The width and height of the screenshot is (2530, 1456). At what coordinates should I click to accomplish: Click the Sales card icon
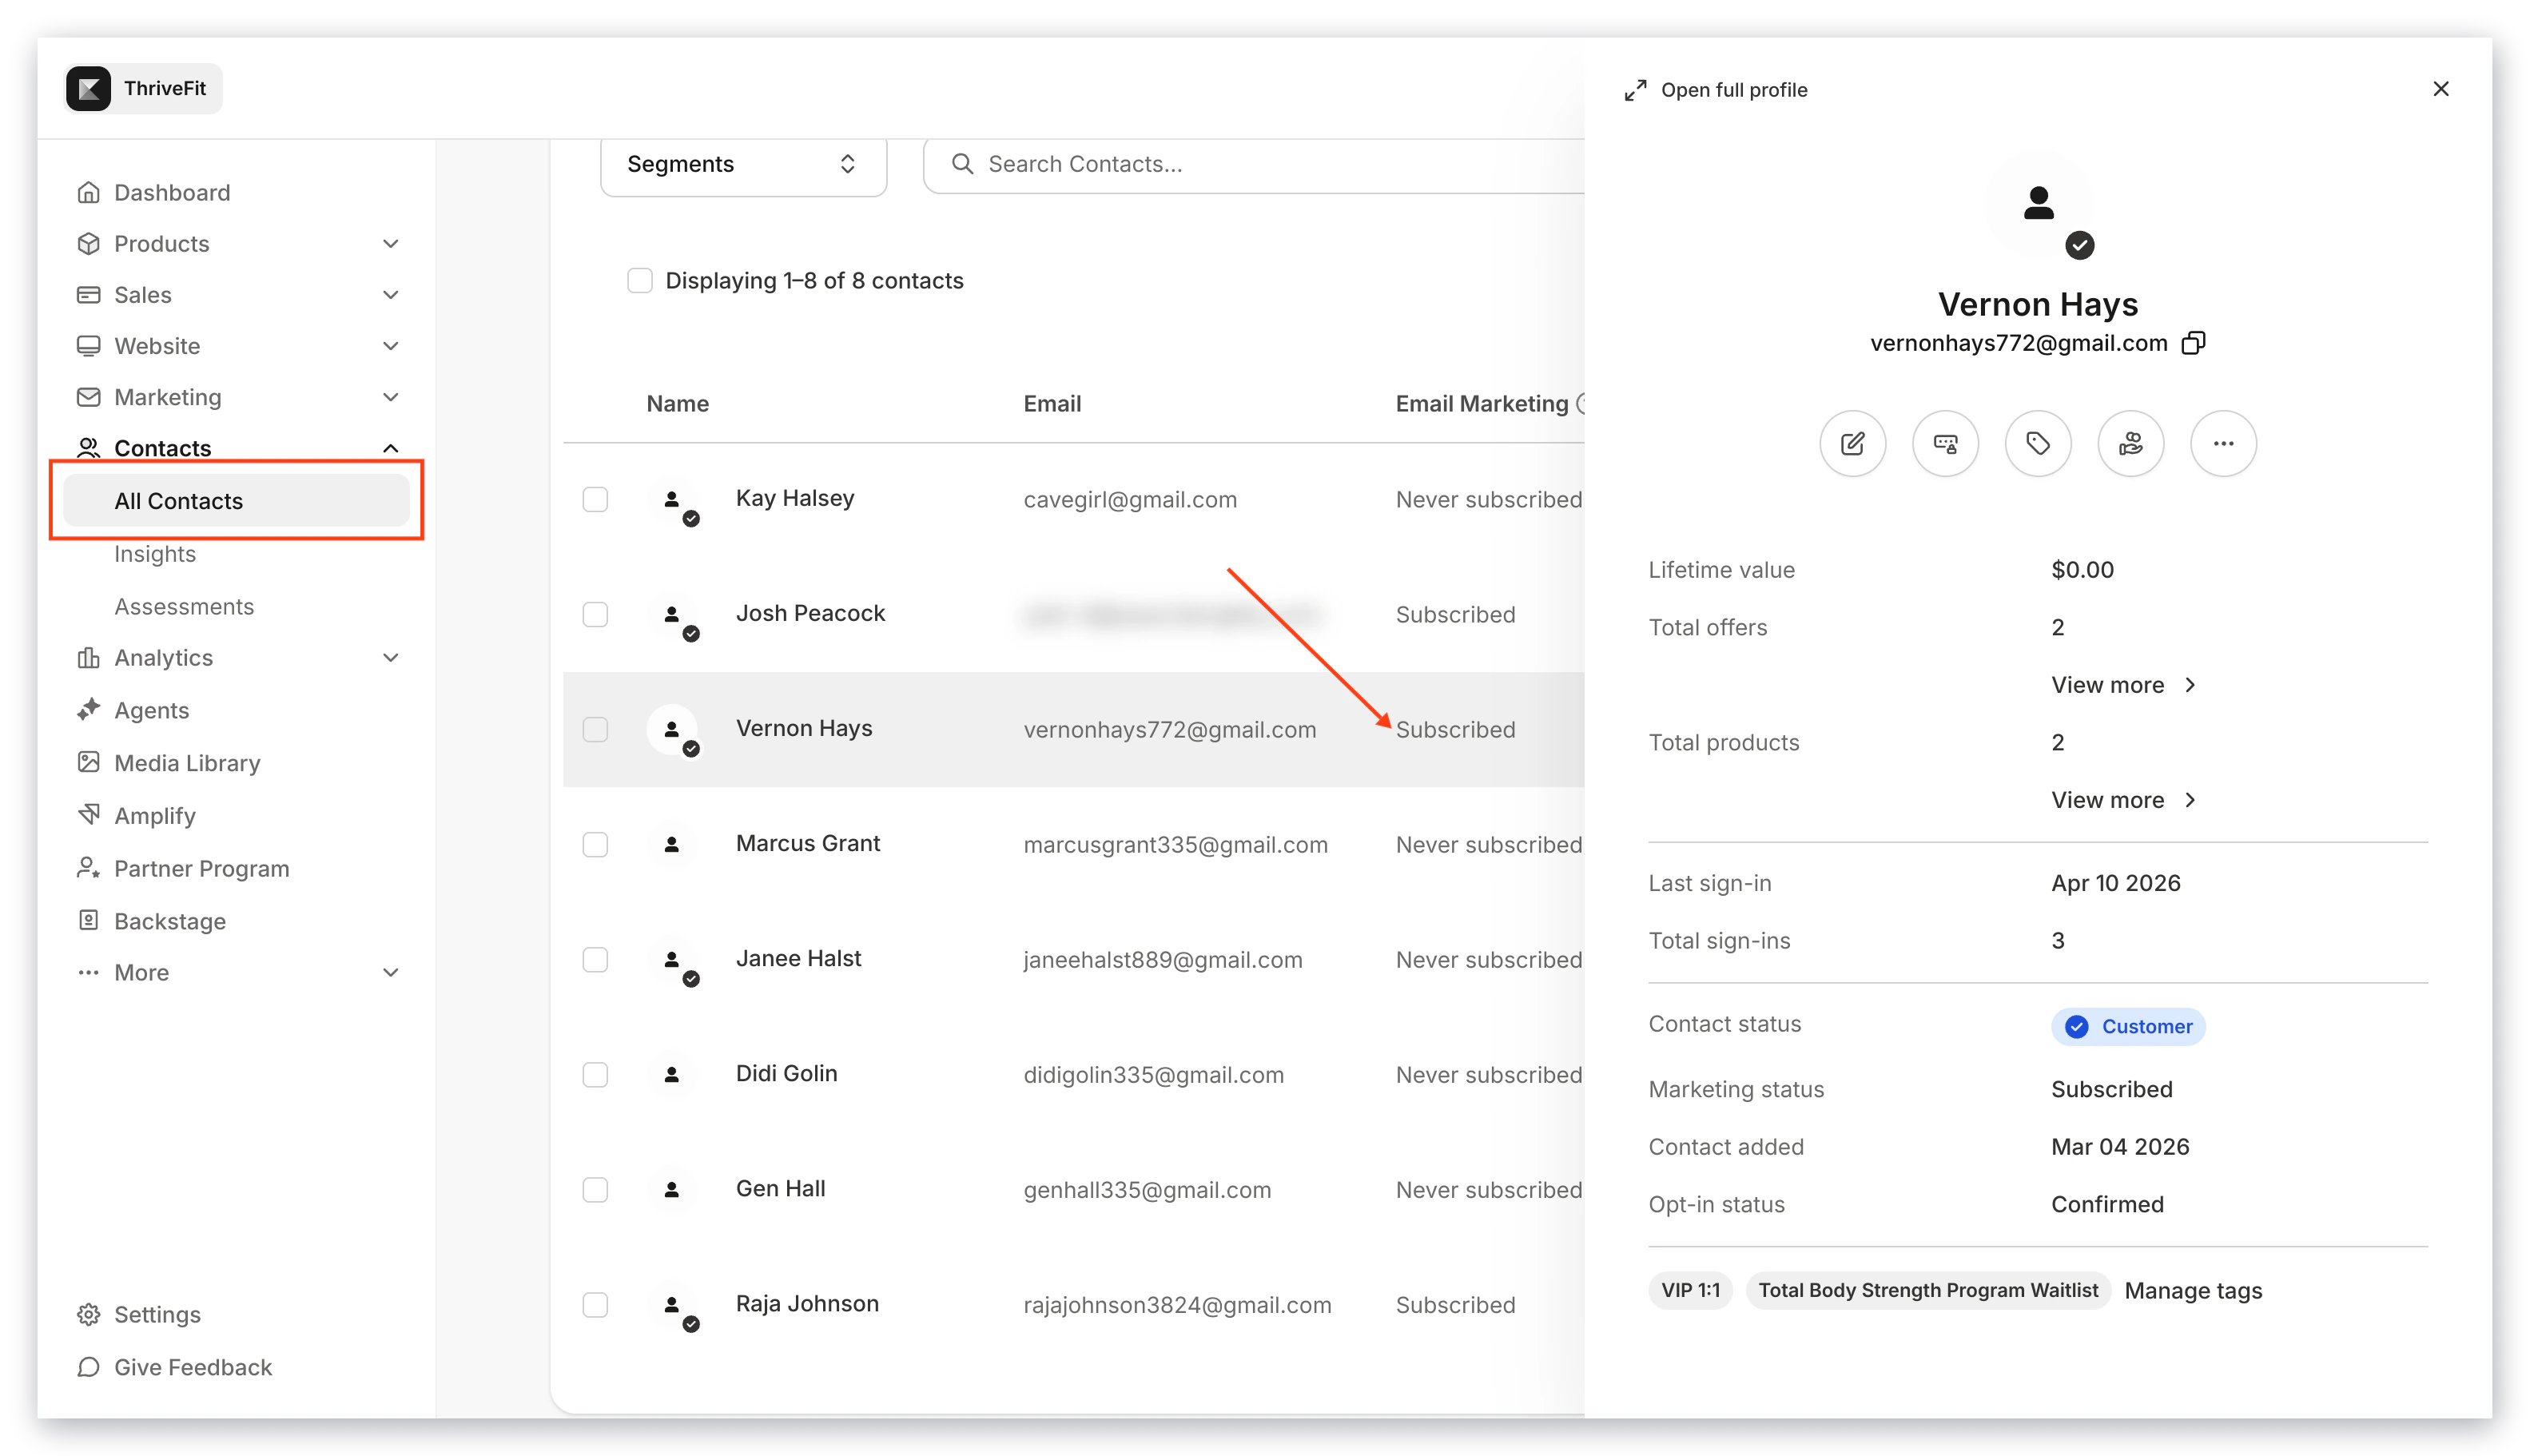coord(89,294)
